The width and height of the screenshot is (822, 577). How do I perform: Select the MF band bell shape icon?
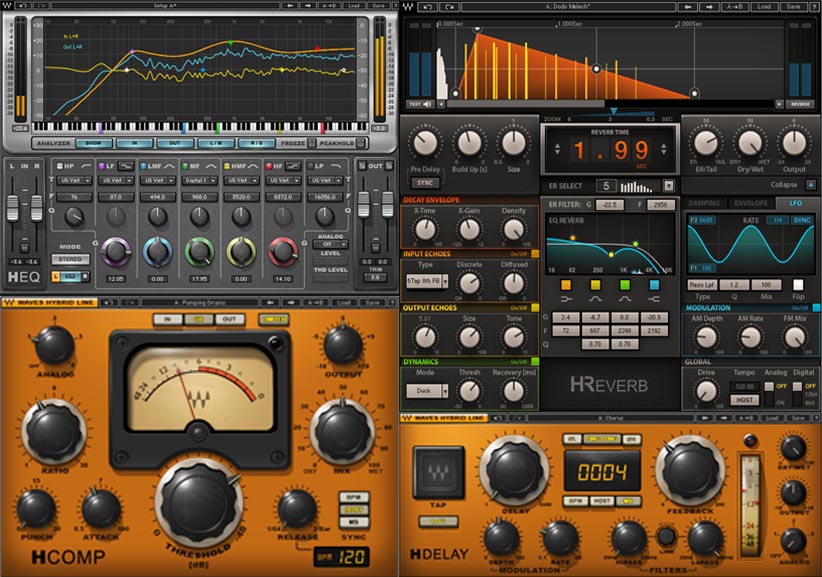(x=211, y=166)
